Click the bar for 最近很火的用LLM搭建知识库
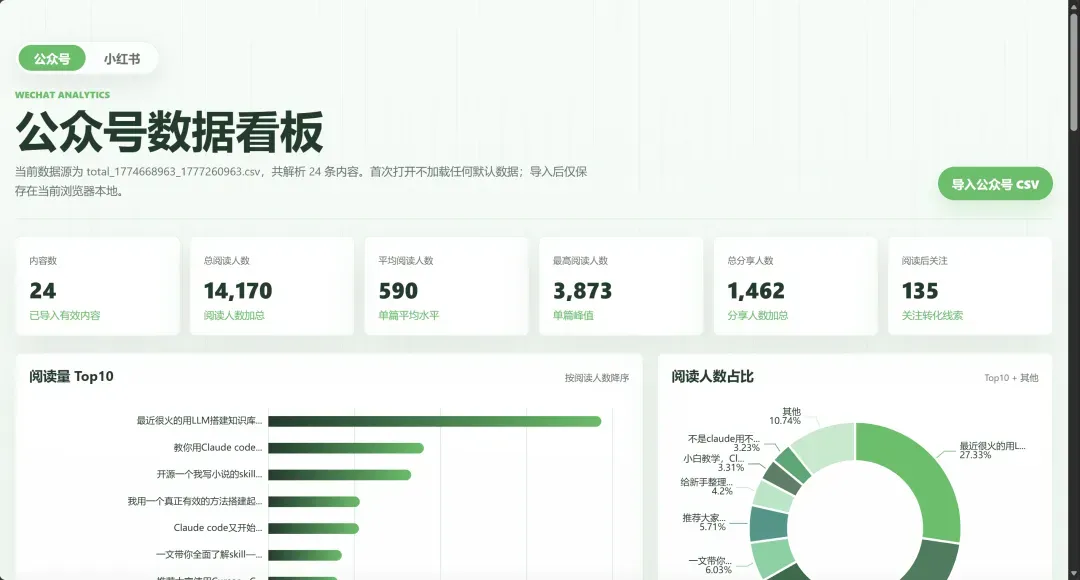The height and width of the screenshot is (580, 1080). 435,421
